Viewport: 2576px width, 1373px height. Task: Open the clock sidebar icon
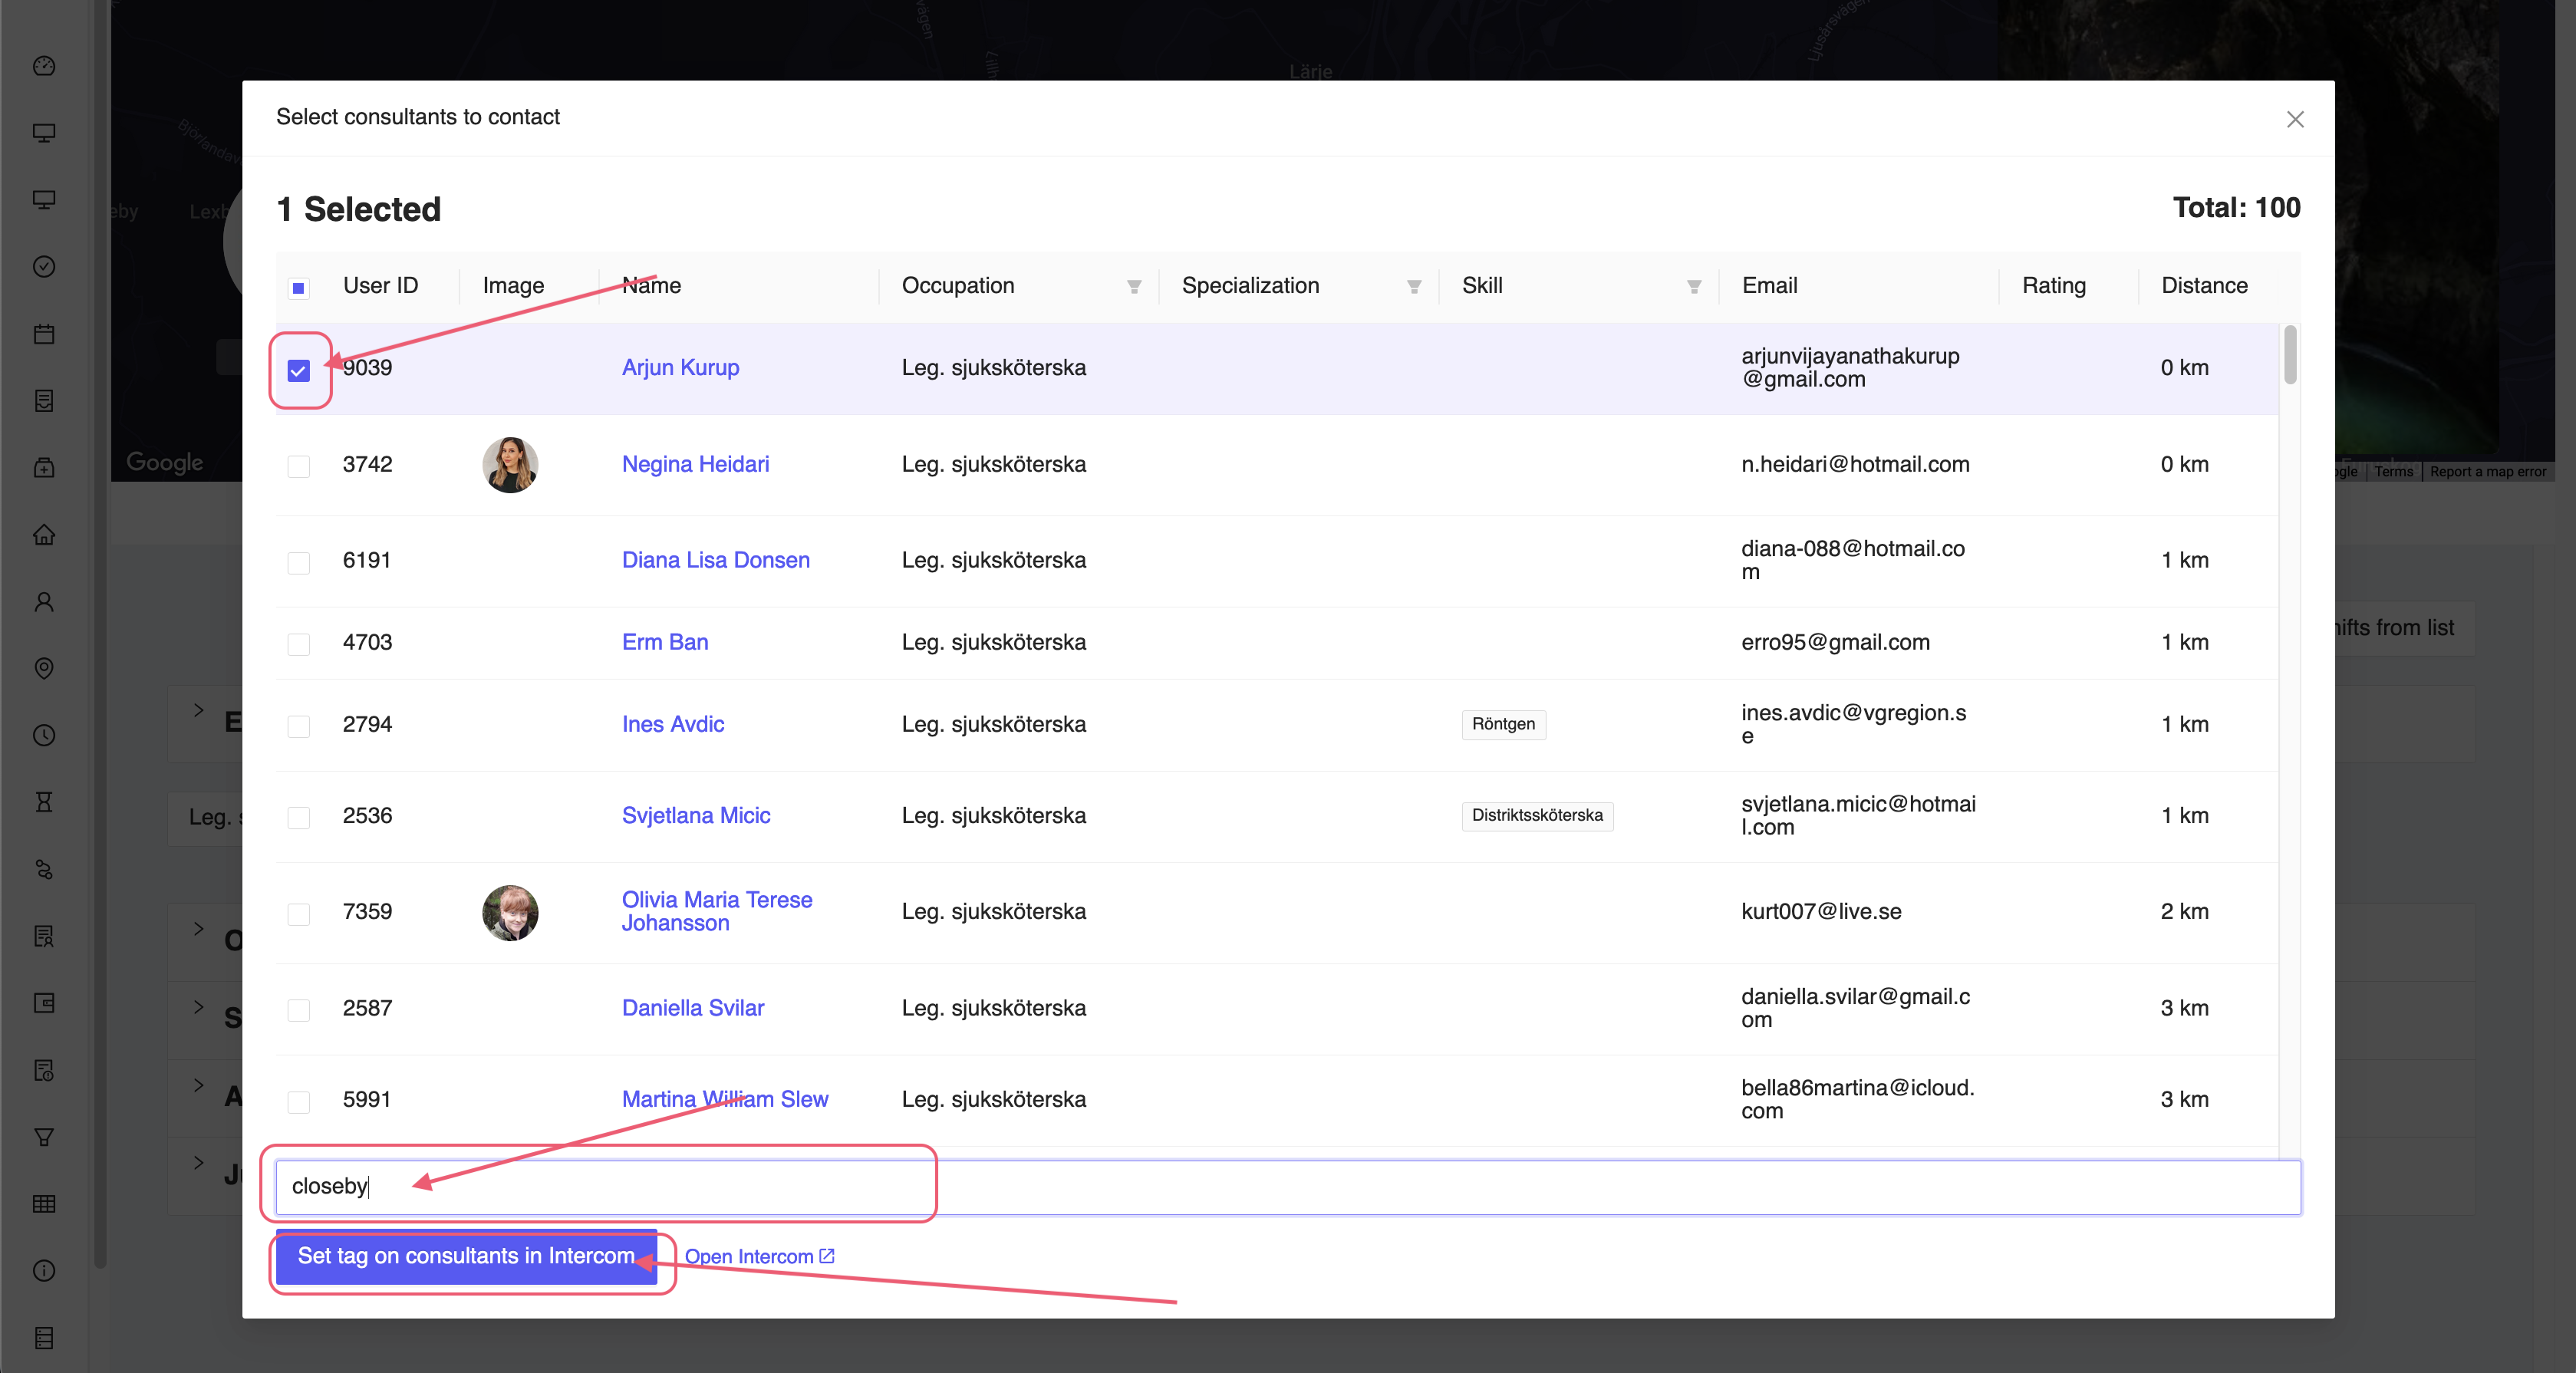pyautogui.click(x=44, y=735)
